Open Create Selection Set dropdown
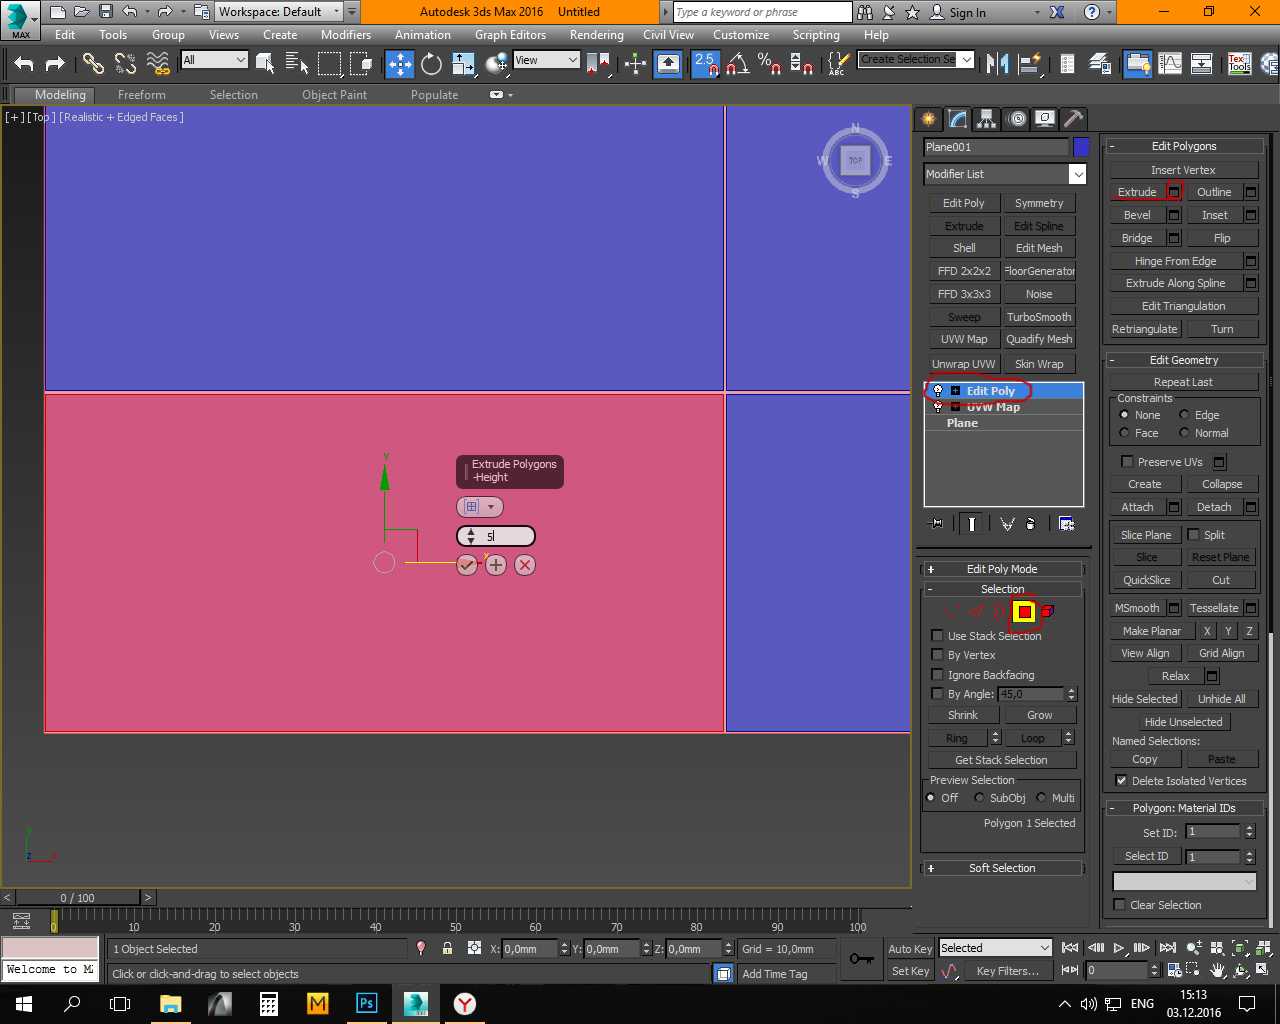The height and width of the screenshot is (1024, 1280). [966, 60]
